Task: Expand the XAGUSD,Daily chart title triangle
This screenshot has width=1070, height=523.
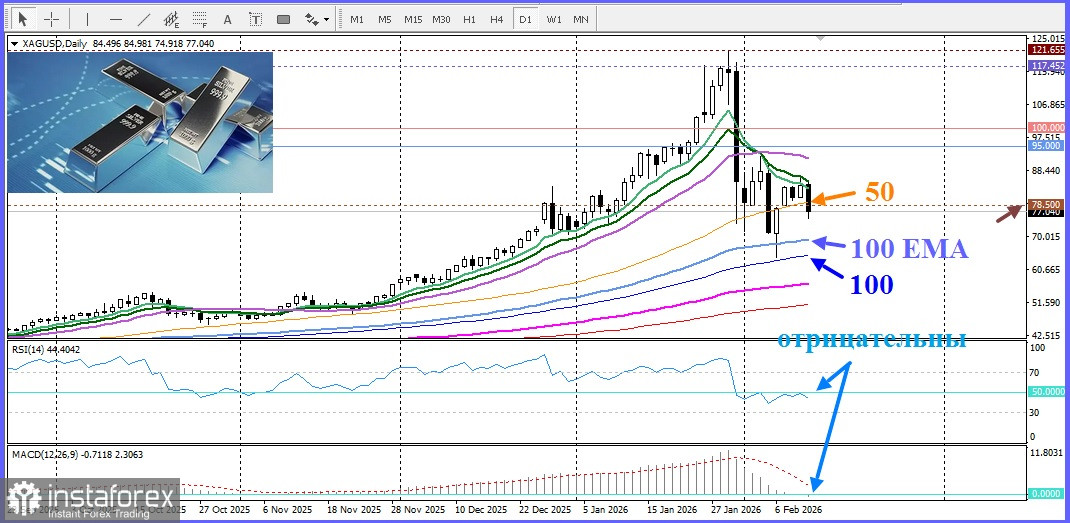Action: 15,44
